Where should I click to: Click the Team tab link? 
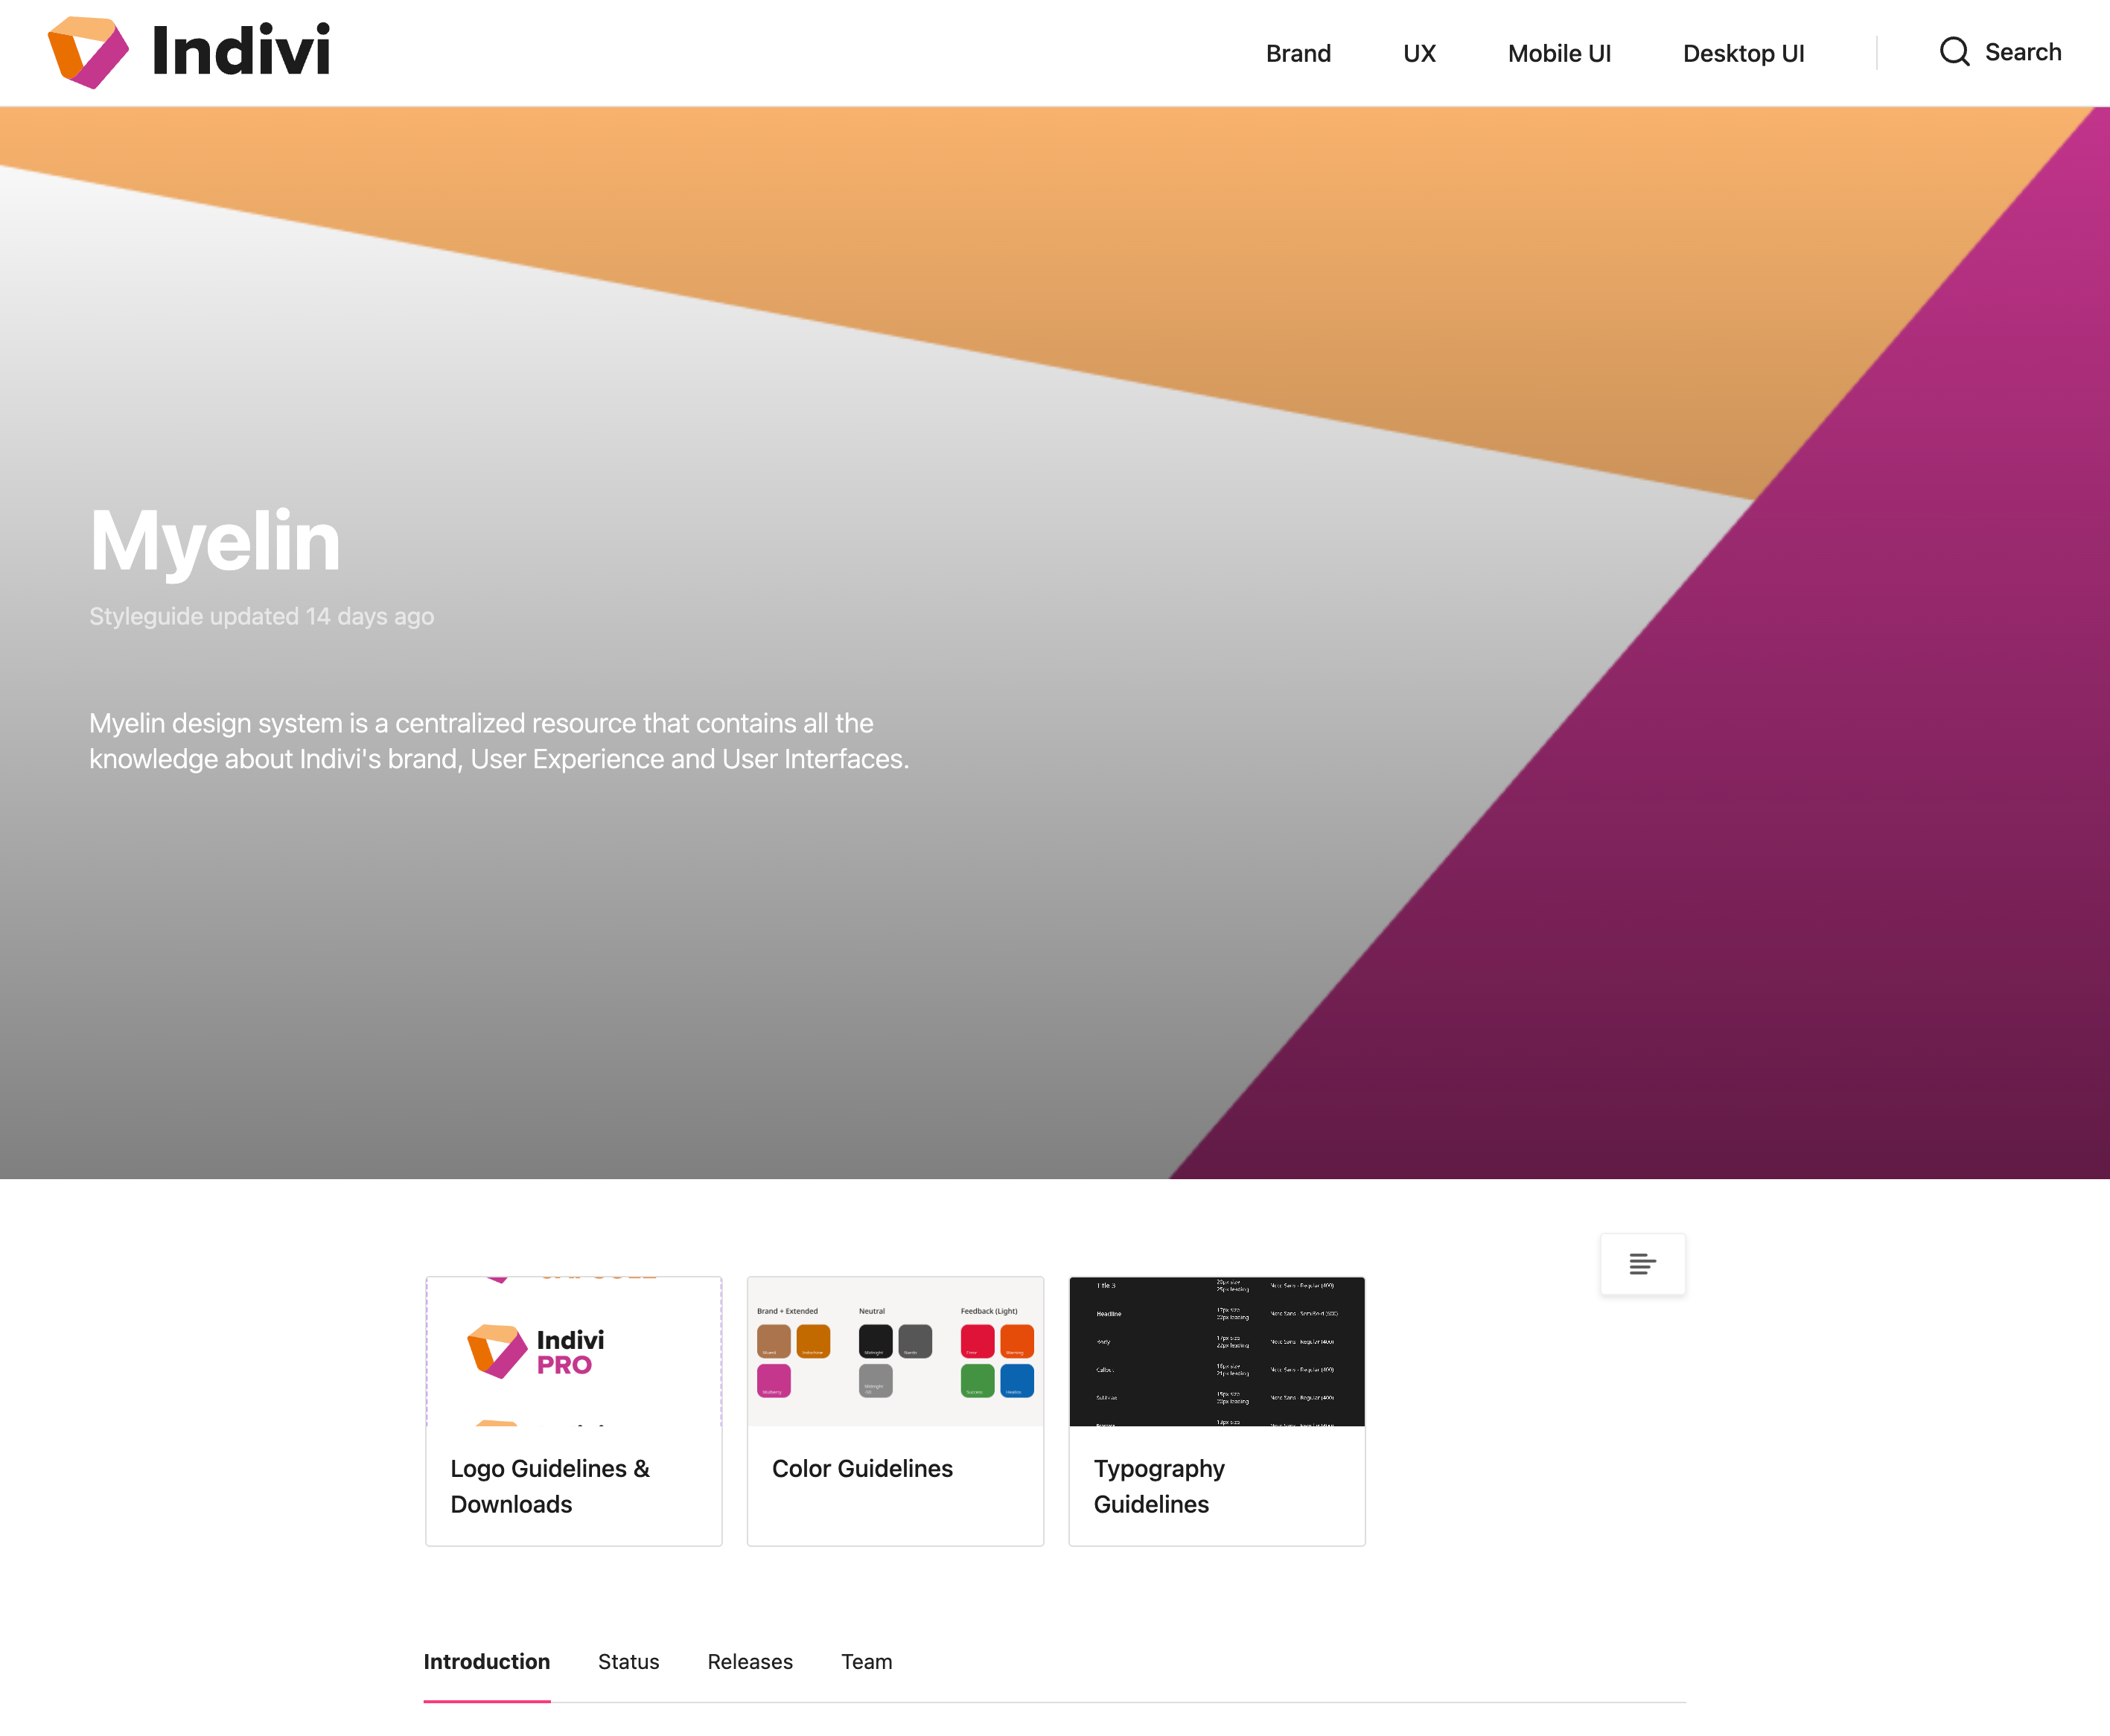coord(866,1662)
